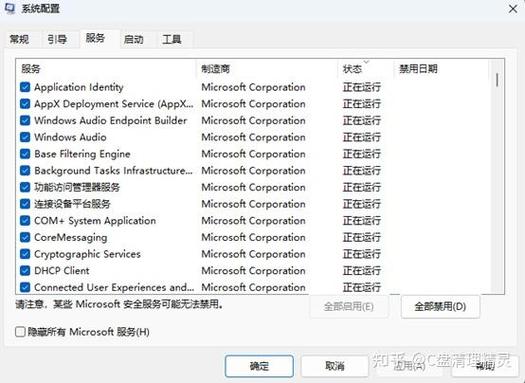Image resolution: width=525 pixels, height=383 pixels.
Task: Check 隐藏所有 Microsoft 服务 option
Action: pyautogui.click(x=20, y=332)
